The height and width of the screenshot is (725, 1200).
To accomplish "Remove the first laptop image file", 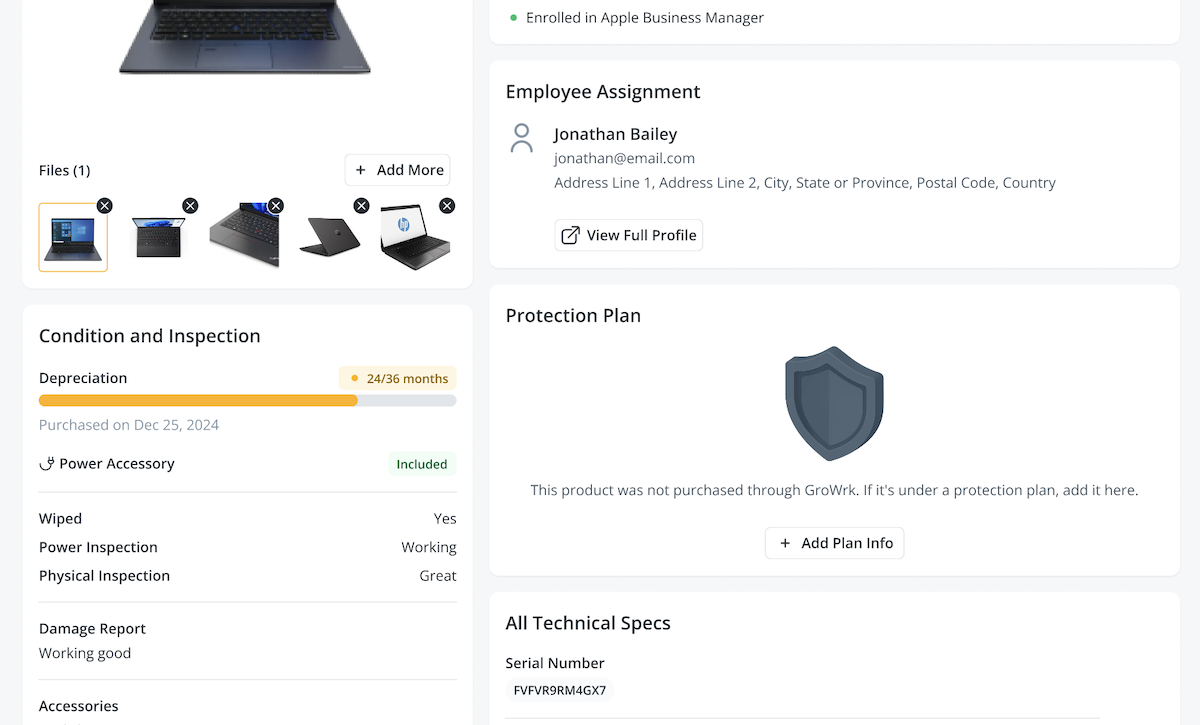I will click(104, 205).
